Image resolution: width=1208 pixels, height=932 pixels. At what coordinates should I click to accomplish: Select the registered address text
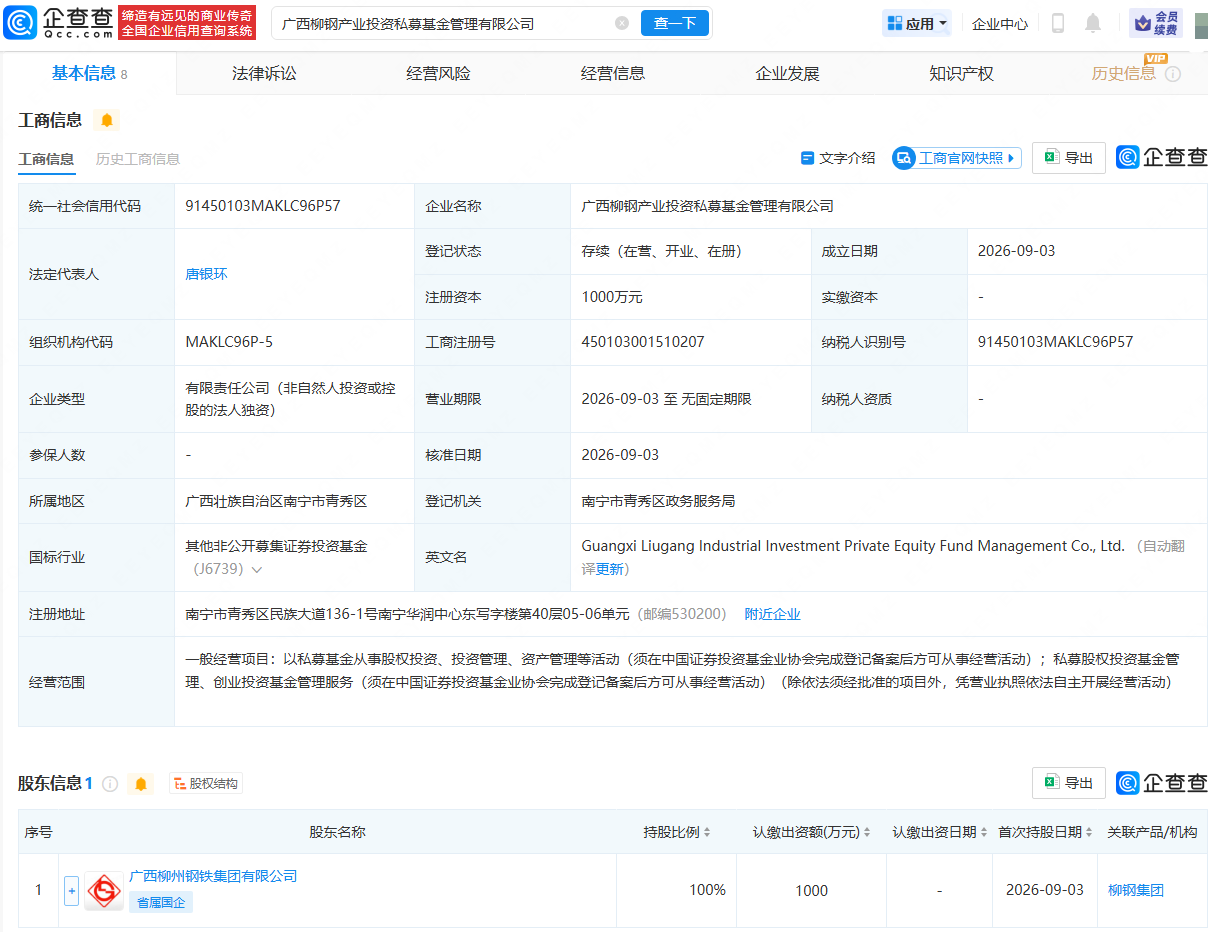[408, 614]
